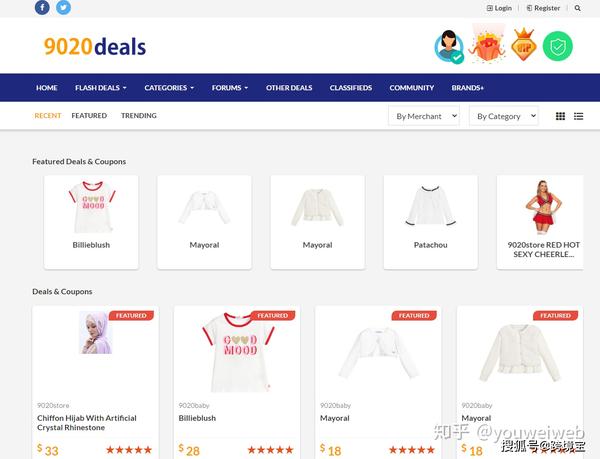The height and width of the screenshot is (459, 600).
Task: Open the By Merchant dropdown
Action: [424, 116]
